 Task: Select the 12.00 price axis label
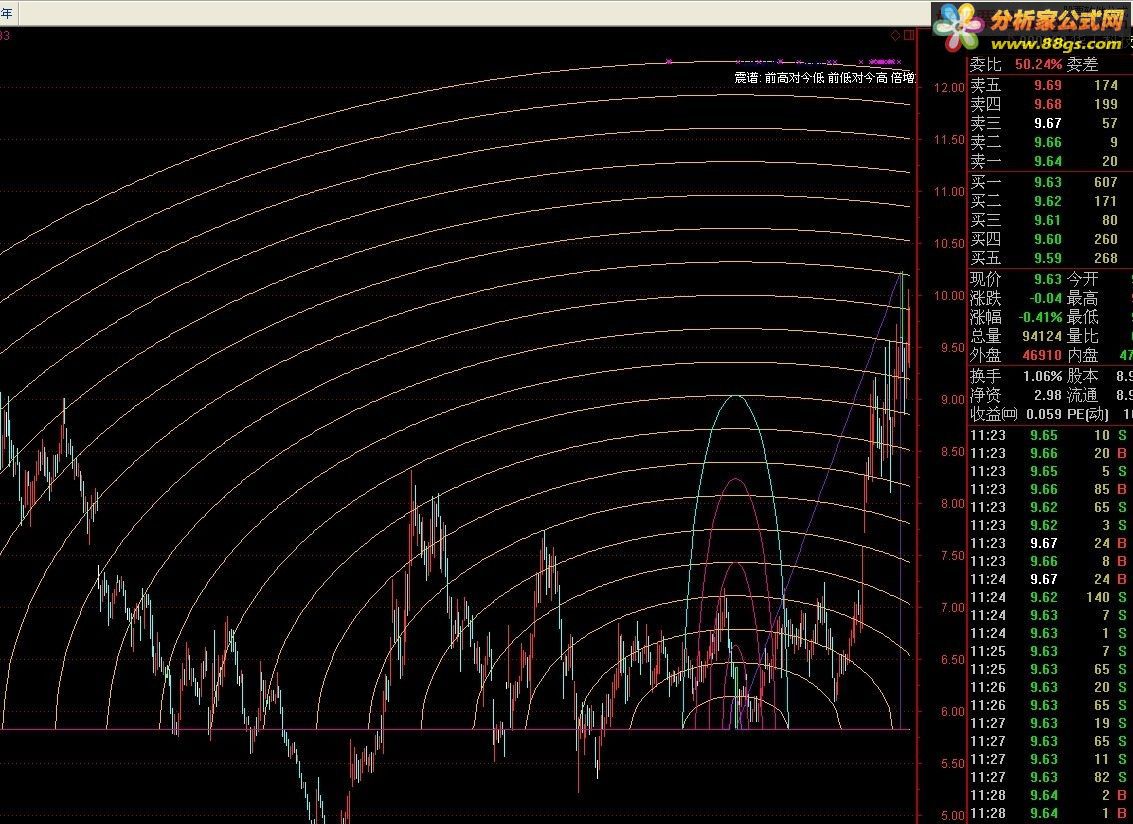(949, 87)
